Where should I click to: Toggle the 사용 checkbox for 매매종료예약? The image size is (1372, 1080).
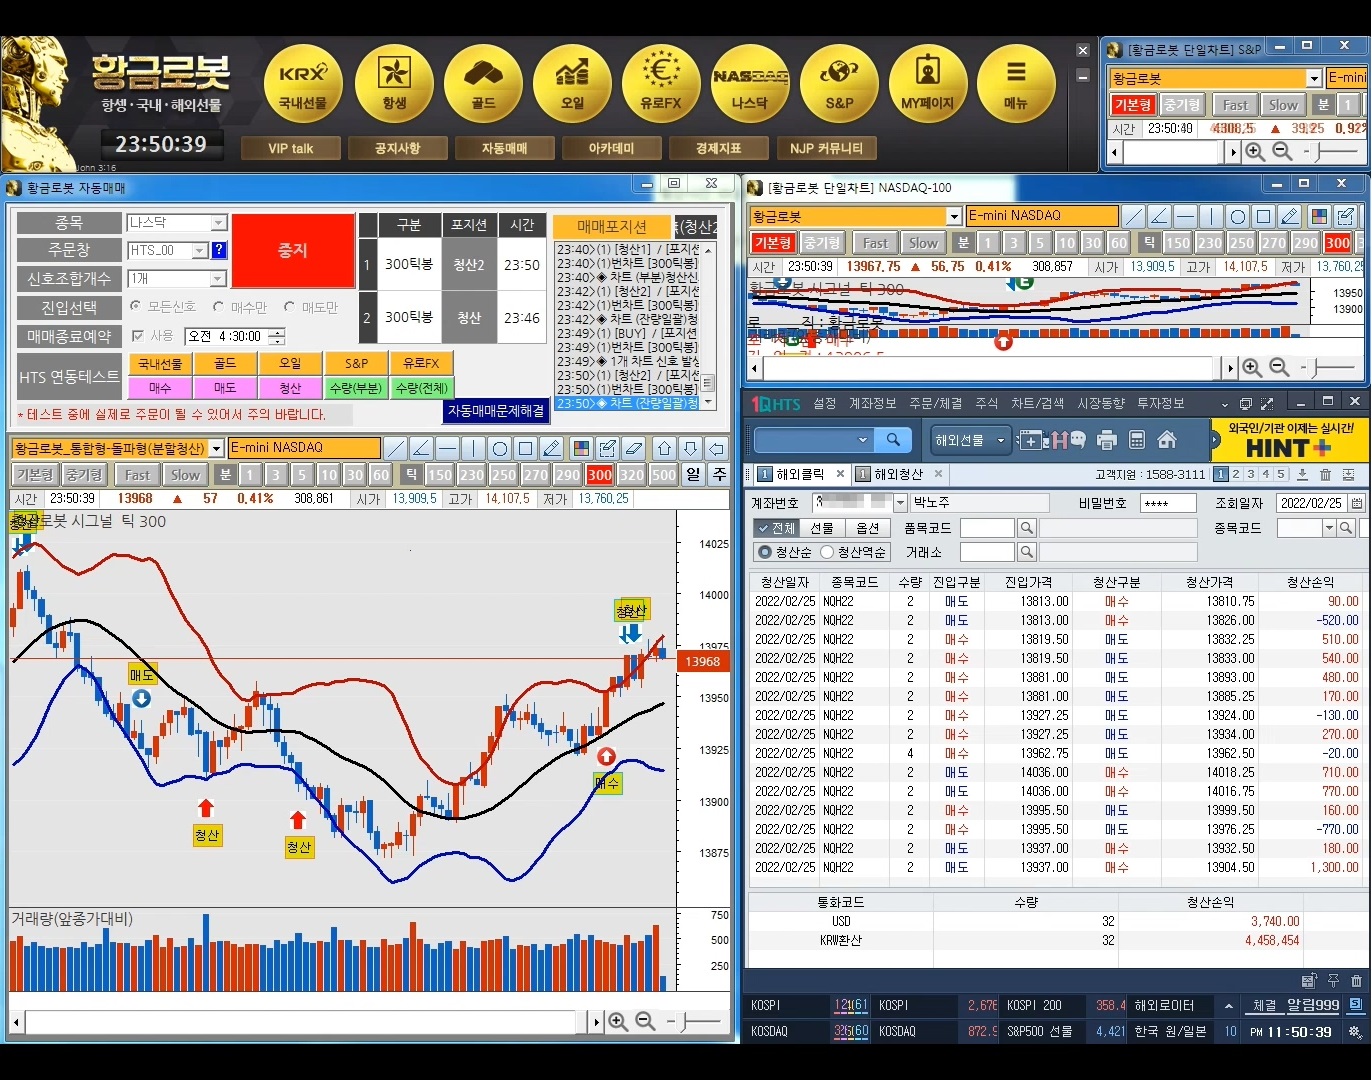click(138, 336)
